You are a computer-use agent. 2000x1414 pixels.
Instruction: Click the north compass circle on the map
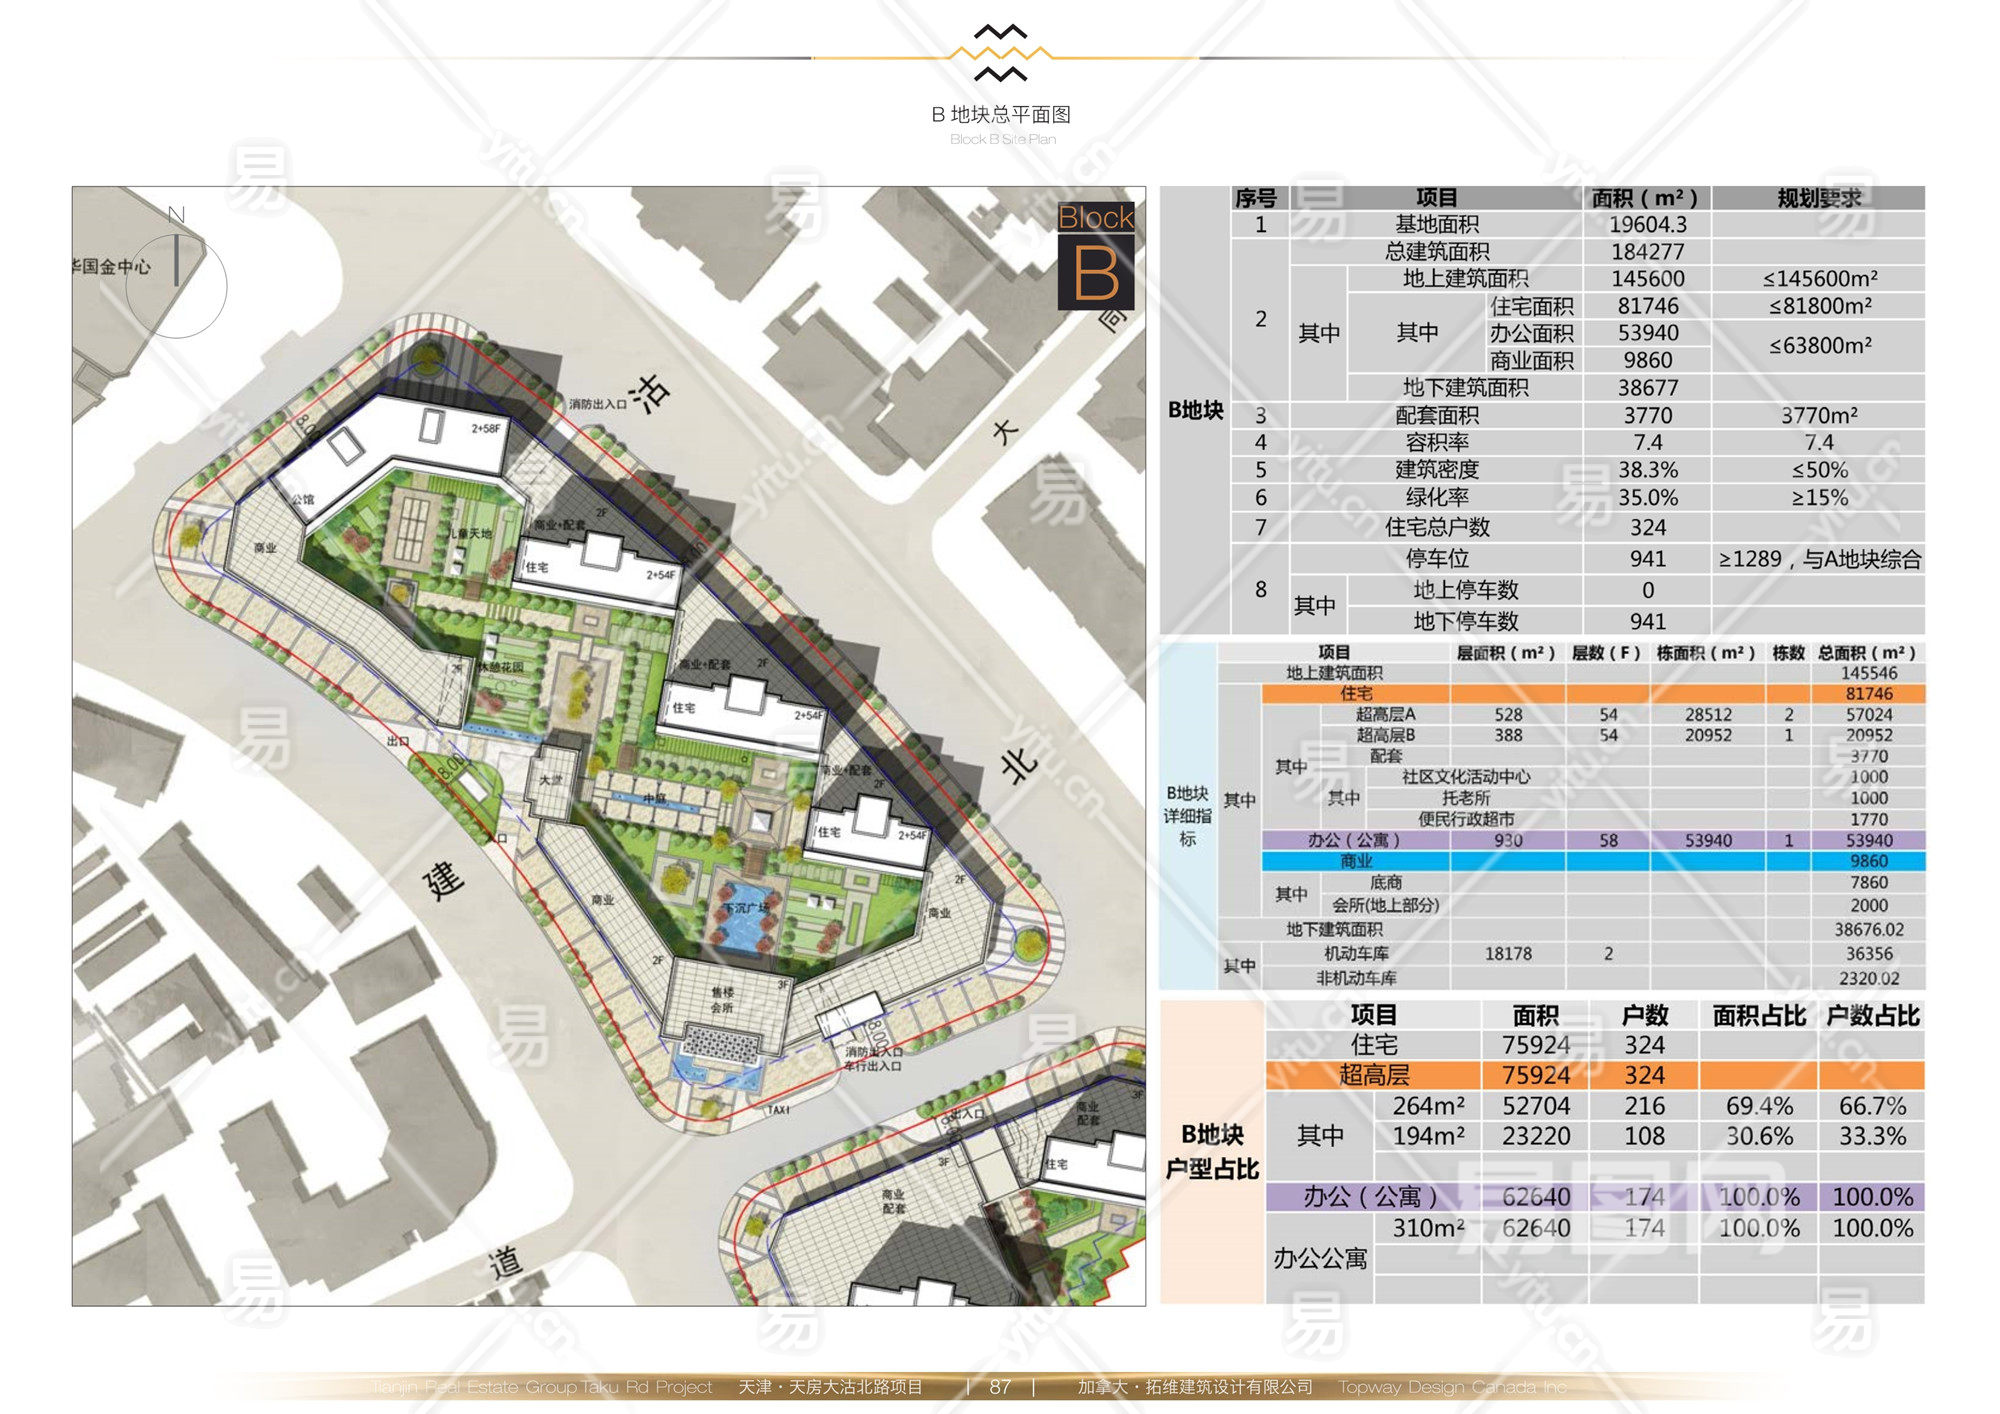(x=177, y=286)
